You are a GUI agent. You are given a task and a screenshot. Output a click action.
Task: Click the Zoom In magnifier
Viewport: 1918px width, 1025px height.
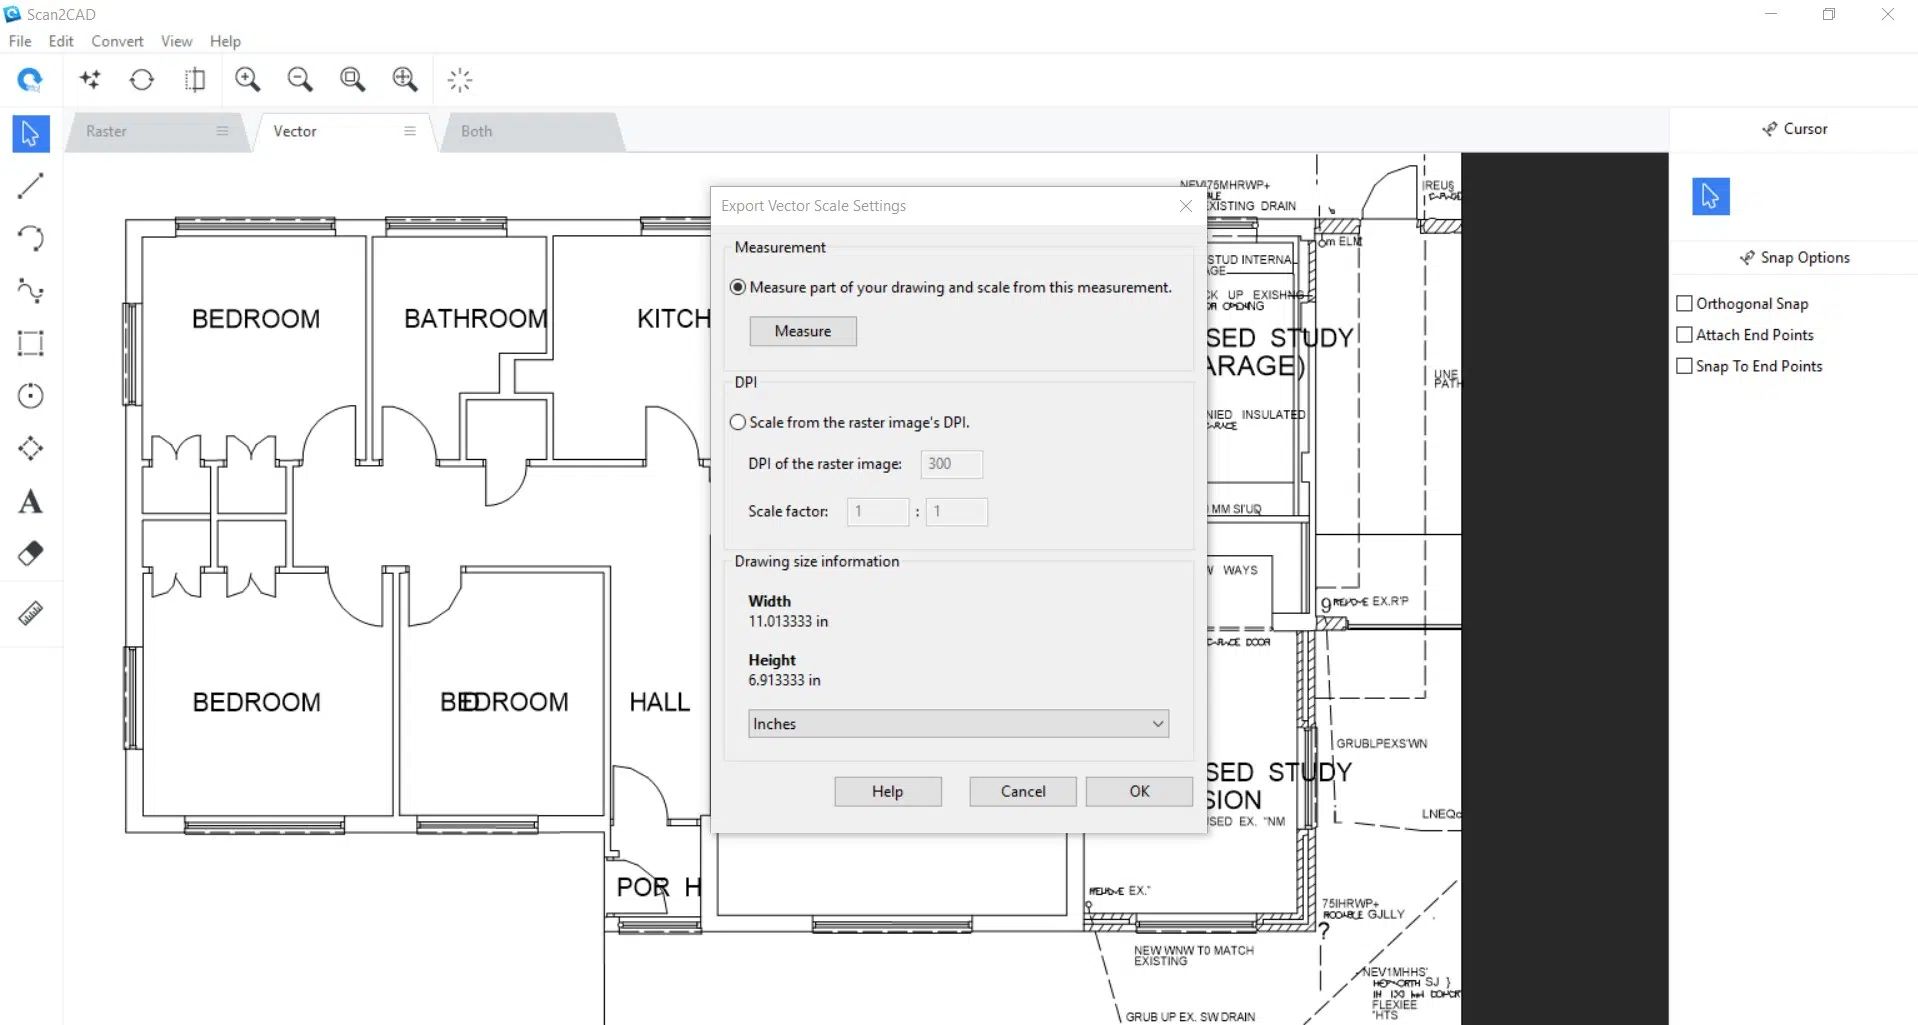coord(248,79)
